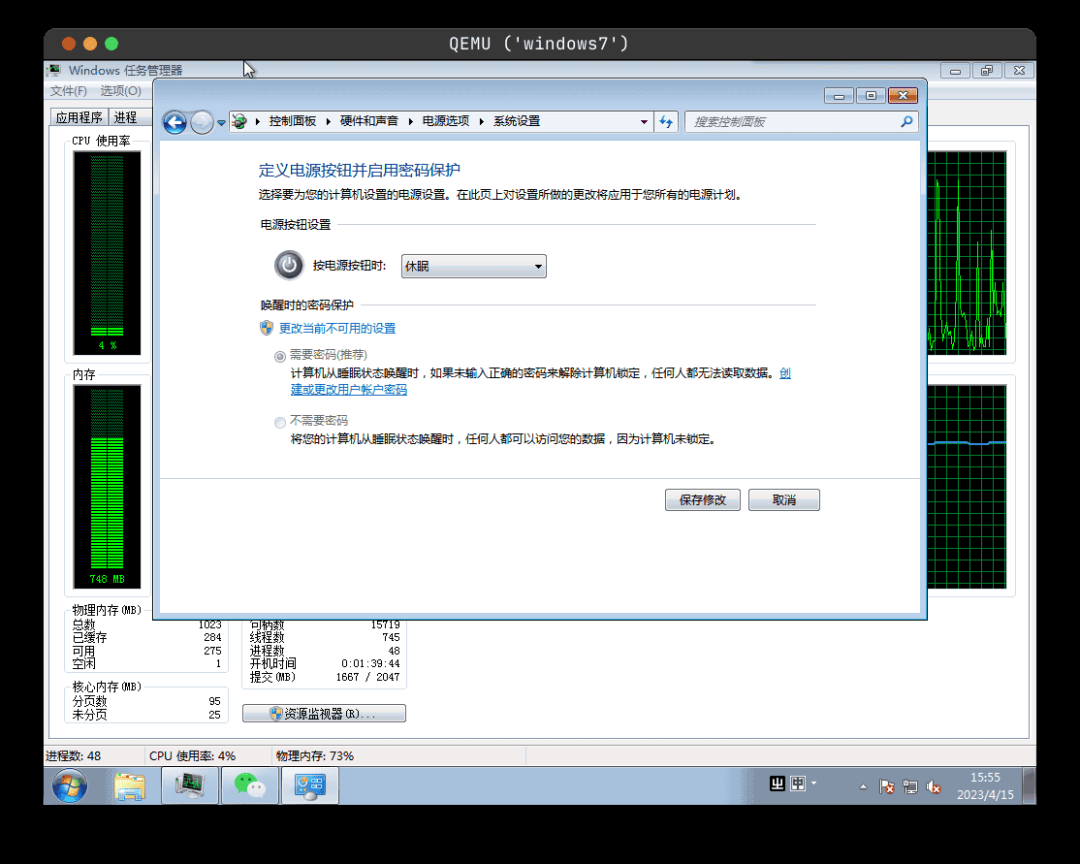
Task: Switch to the 进程 tab in Task Manager
Action: pyautogui.click(x=128, y=116)
